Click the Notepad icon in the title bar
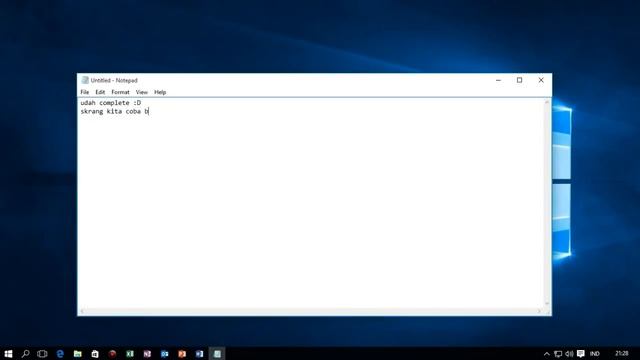The height and width of the screenshot is (360, 640). (x=85, y=80)
